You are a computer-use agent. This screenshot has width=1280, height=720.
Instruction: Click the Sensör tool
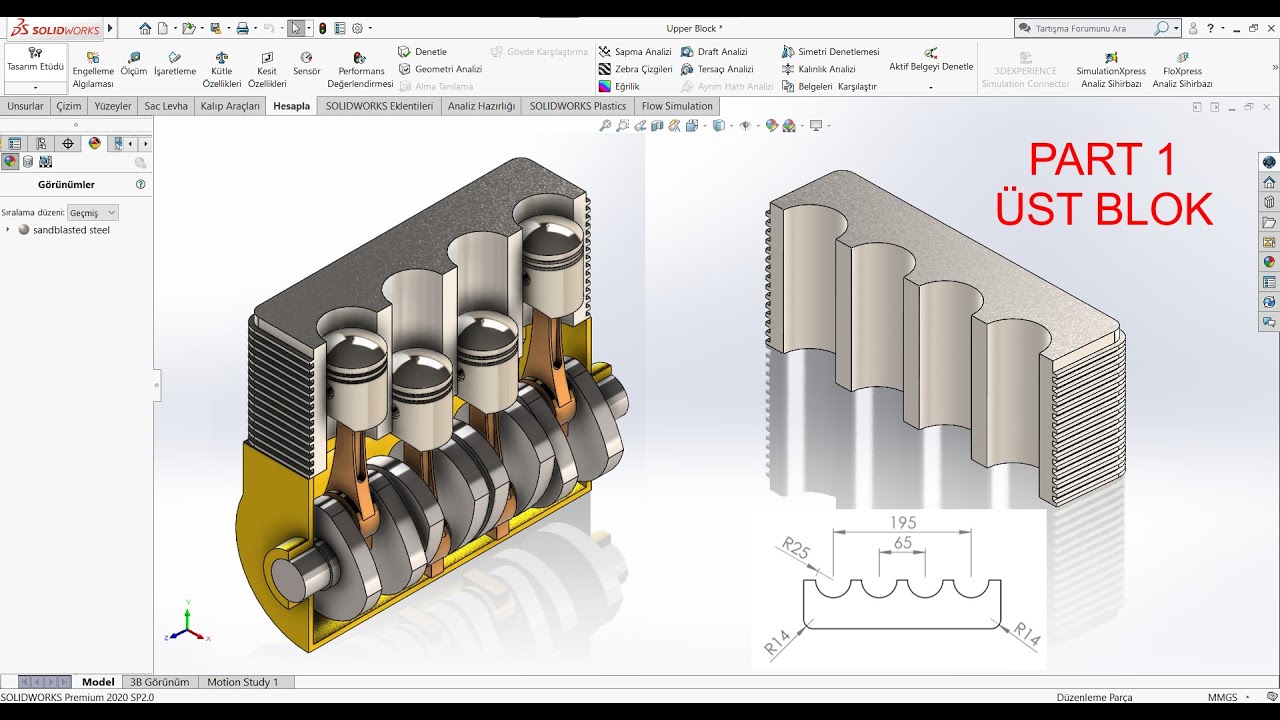click(x=307, y=64)
